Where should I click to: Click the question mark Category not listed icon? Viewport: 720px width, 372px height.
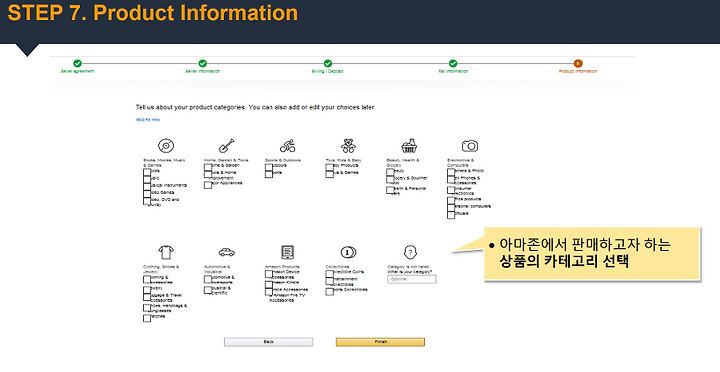(410, 252)
